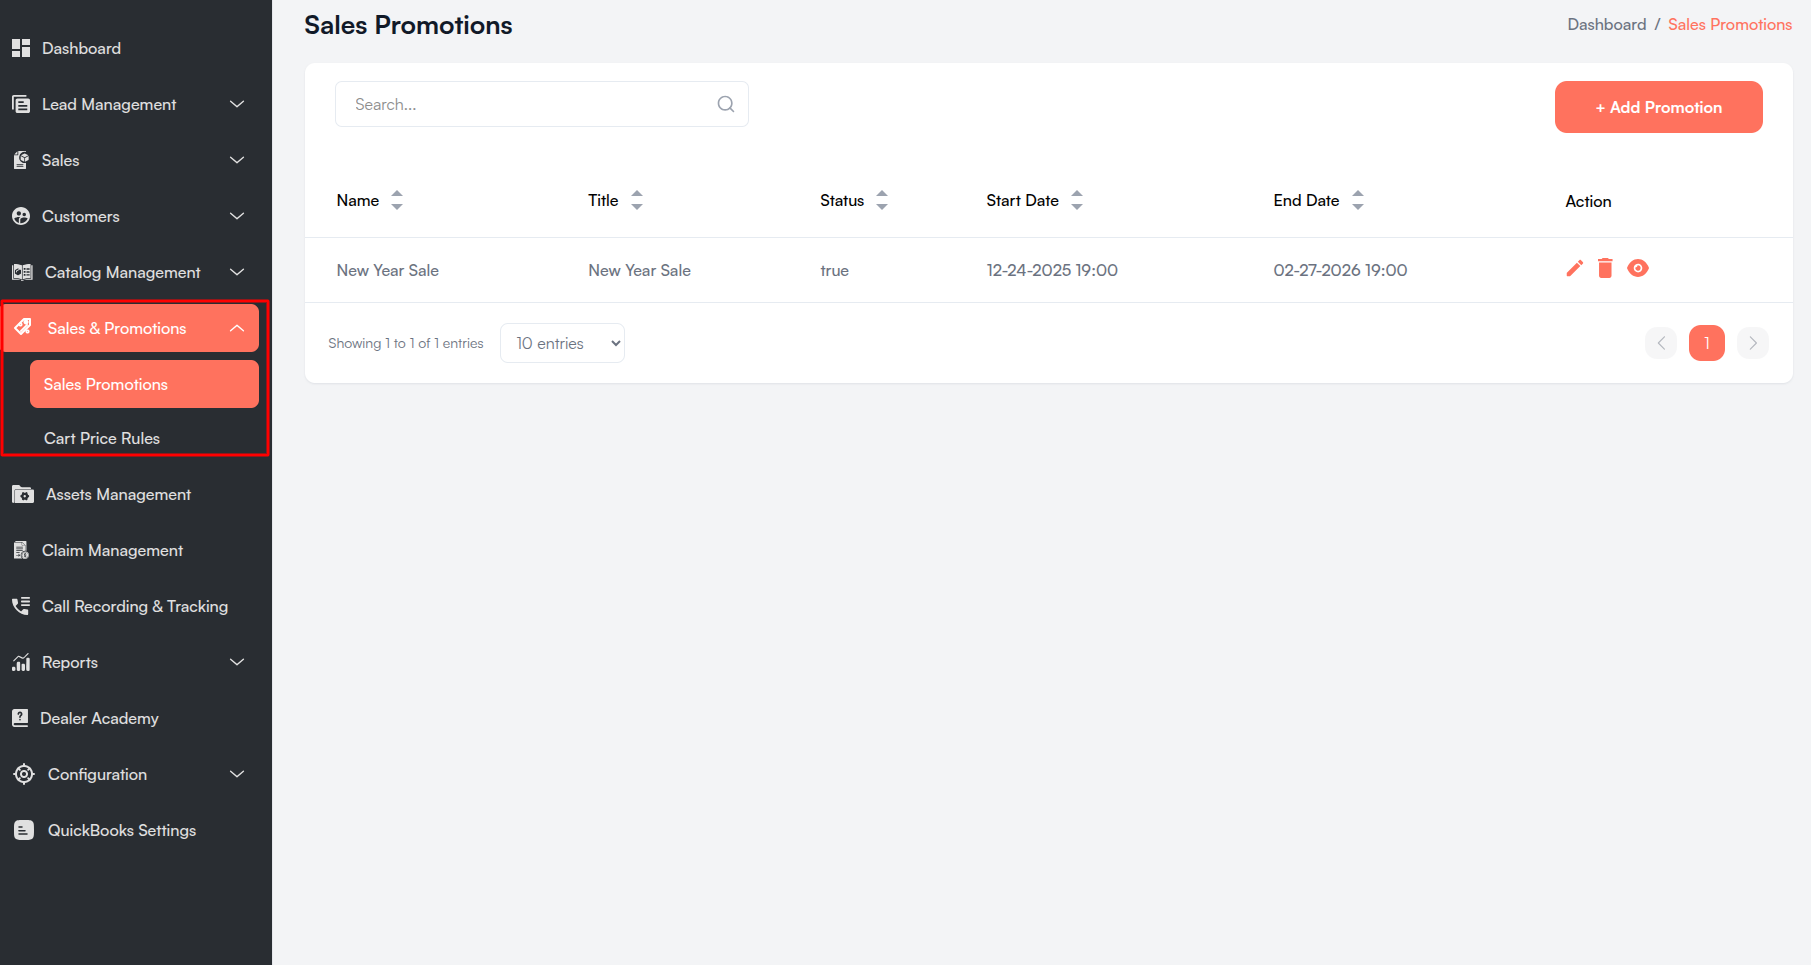The width and height of the screenshot is (1811, 965).
Task: View the New Year Sale promotion details
Action: (x=1638, y=268)
